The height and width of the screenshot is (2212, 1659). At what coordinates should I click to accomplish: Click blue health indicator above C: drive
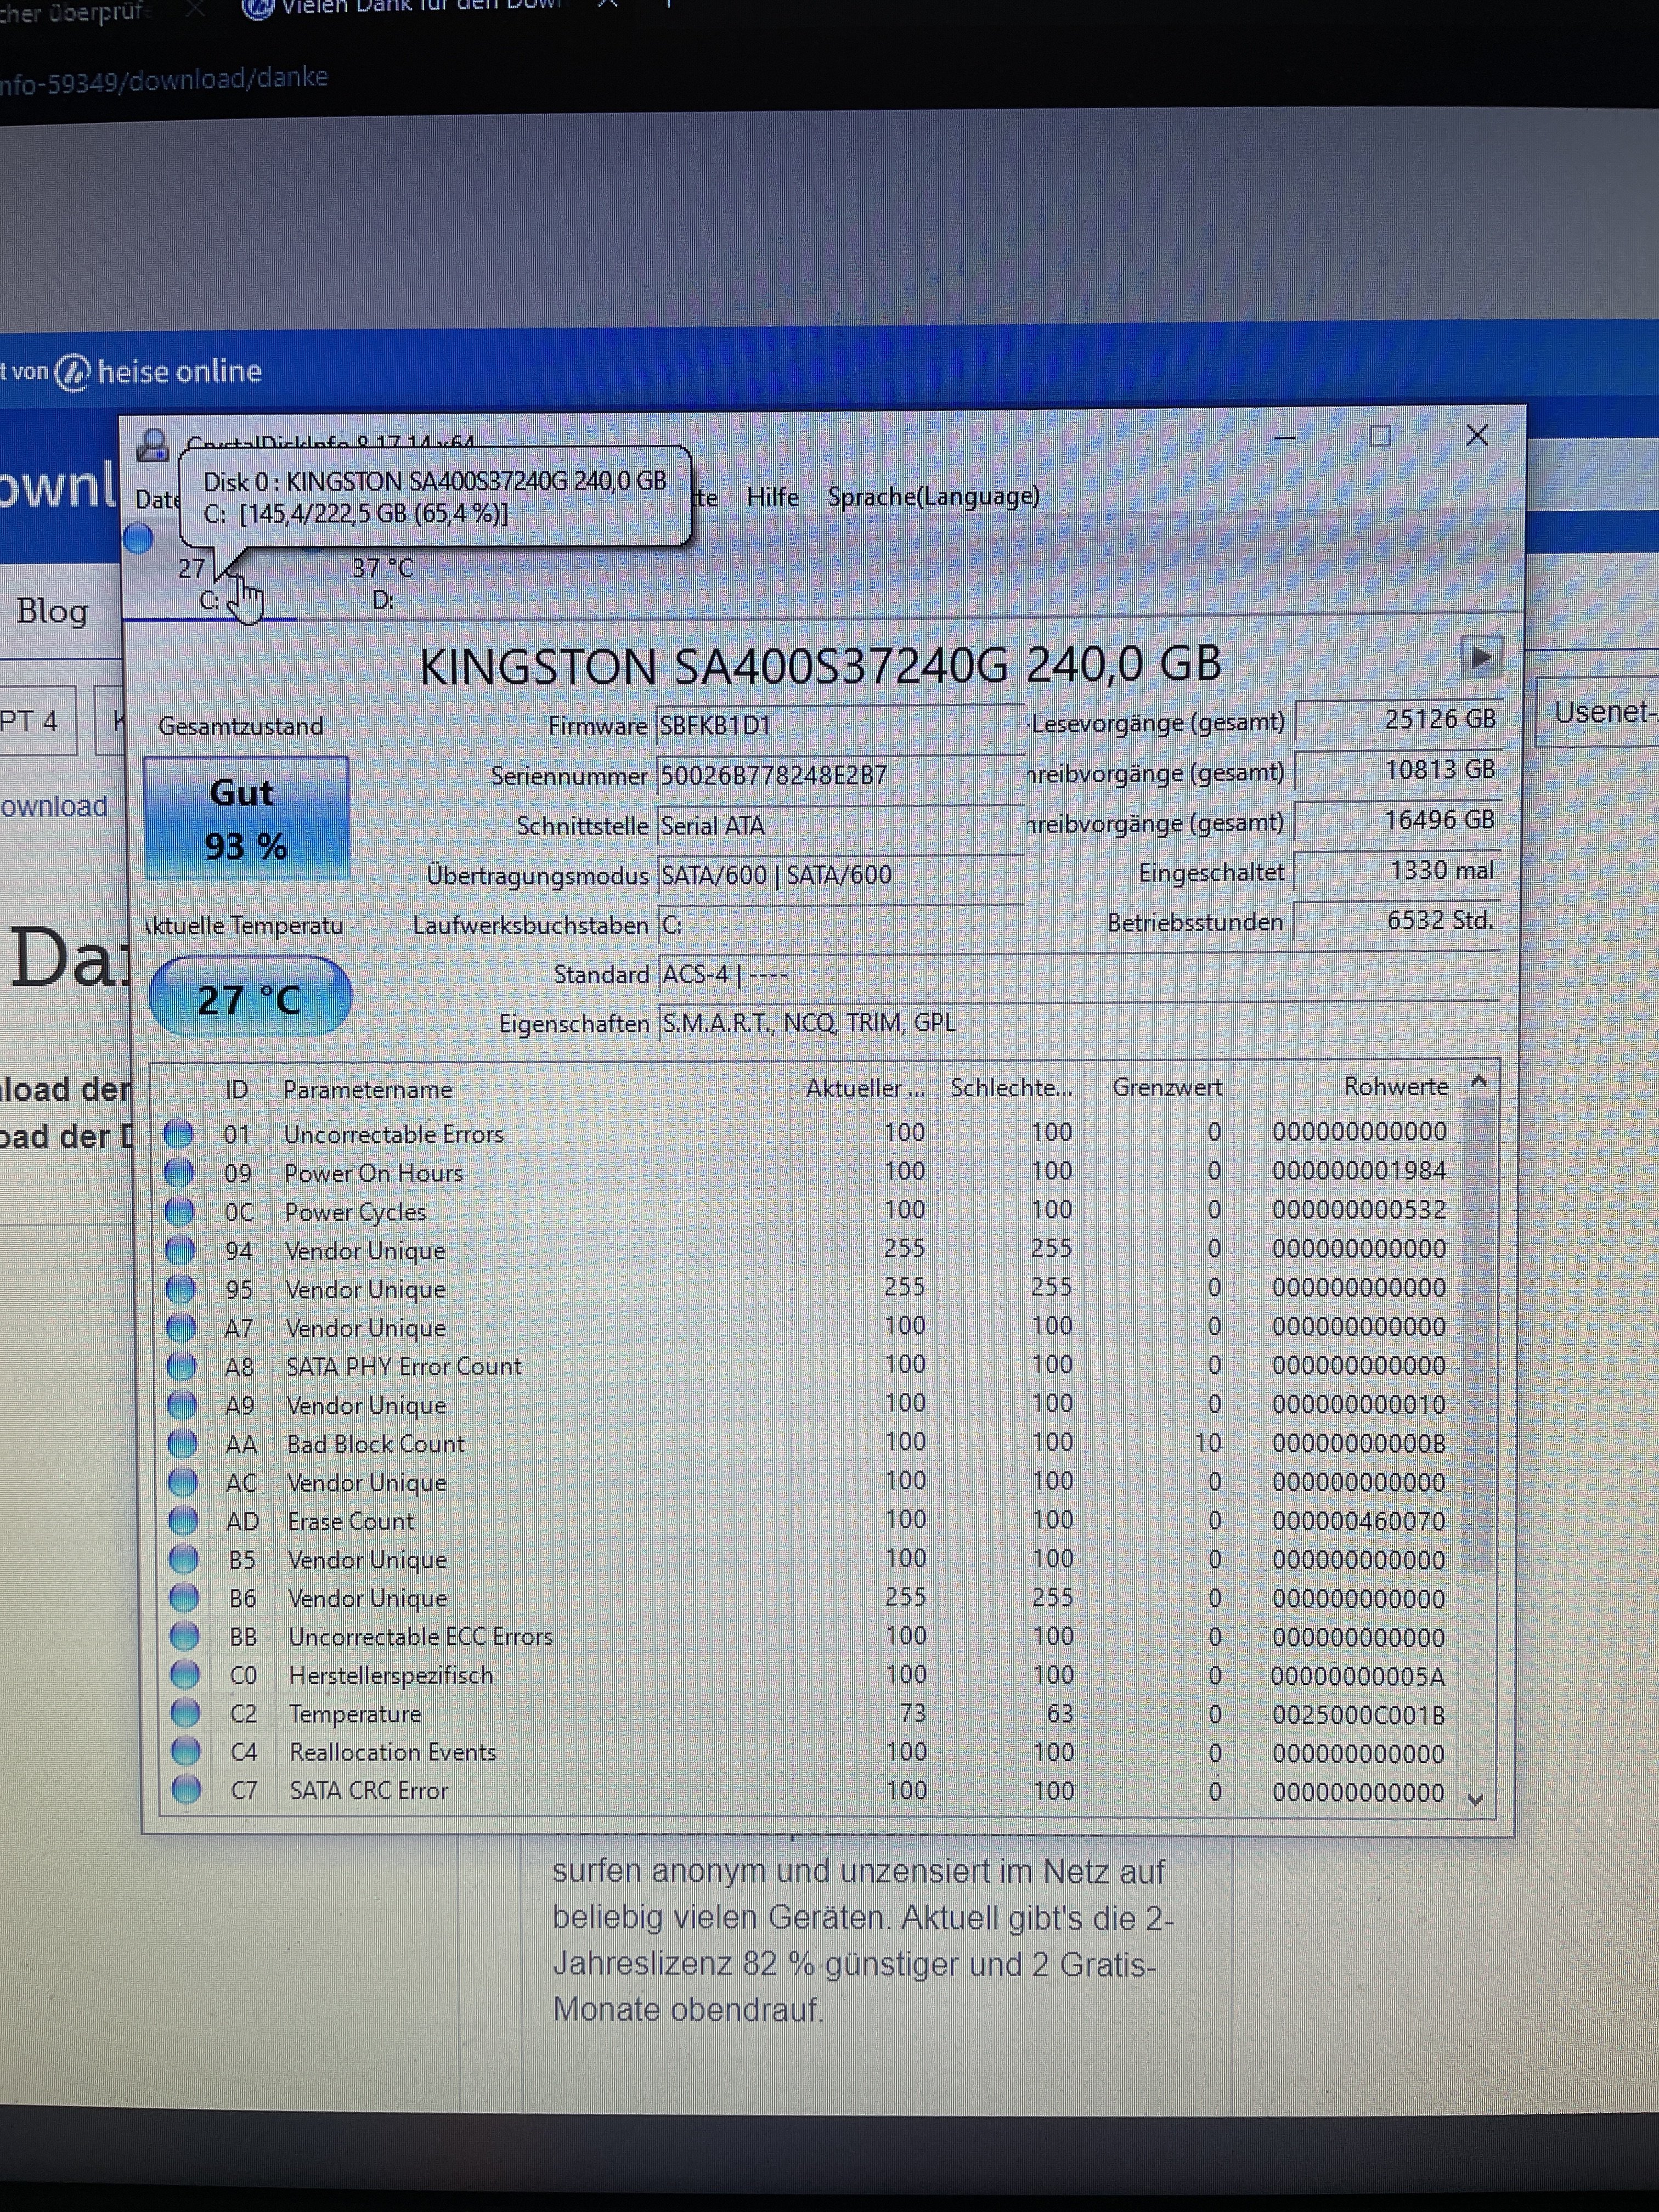[x=139, y=538]
